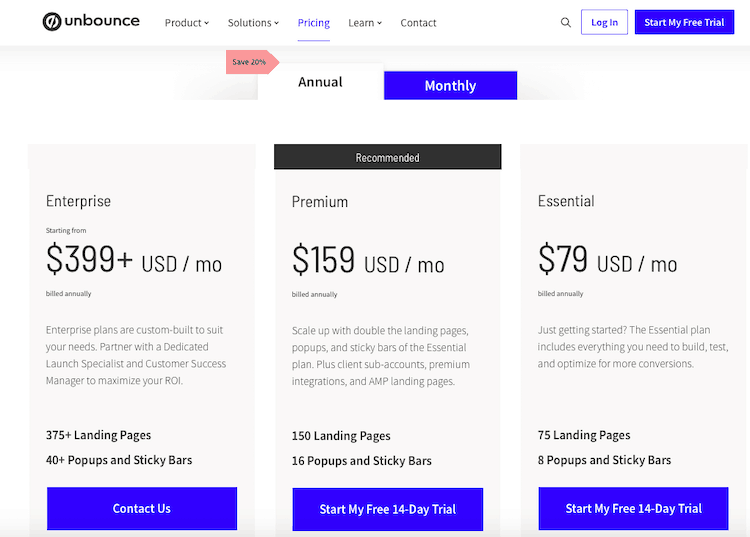The image size is (750, 537).
Task: Click Contact Us under Enterprise plan
Action: tap(142, 508)
